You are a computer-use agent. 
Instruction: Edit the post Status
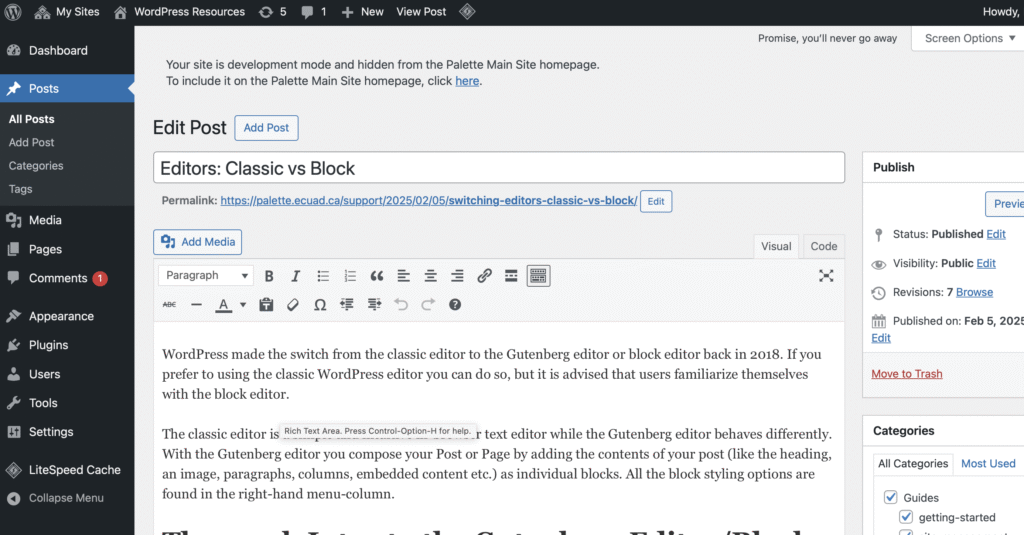[x=996, y=234]
